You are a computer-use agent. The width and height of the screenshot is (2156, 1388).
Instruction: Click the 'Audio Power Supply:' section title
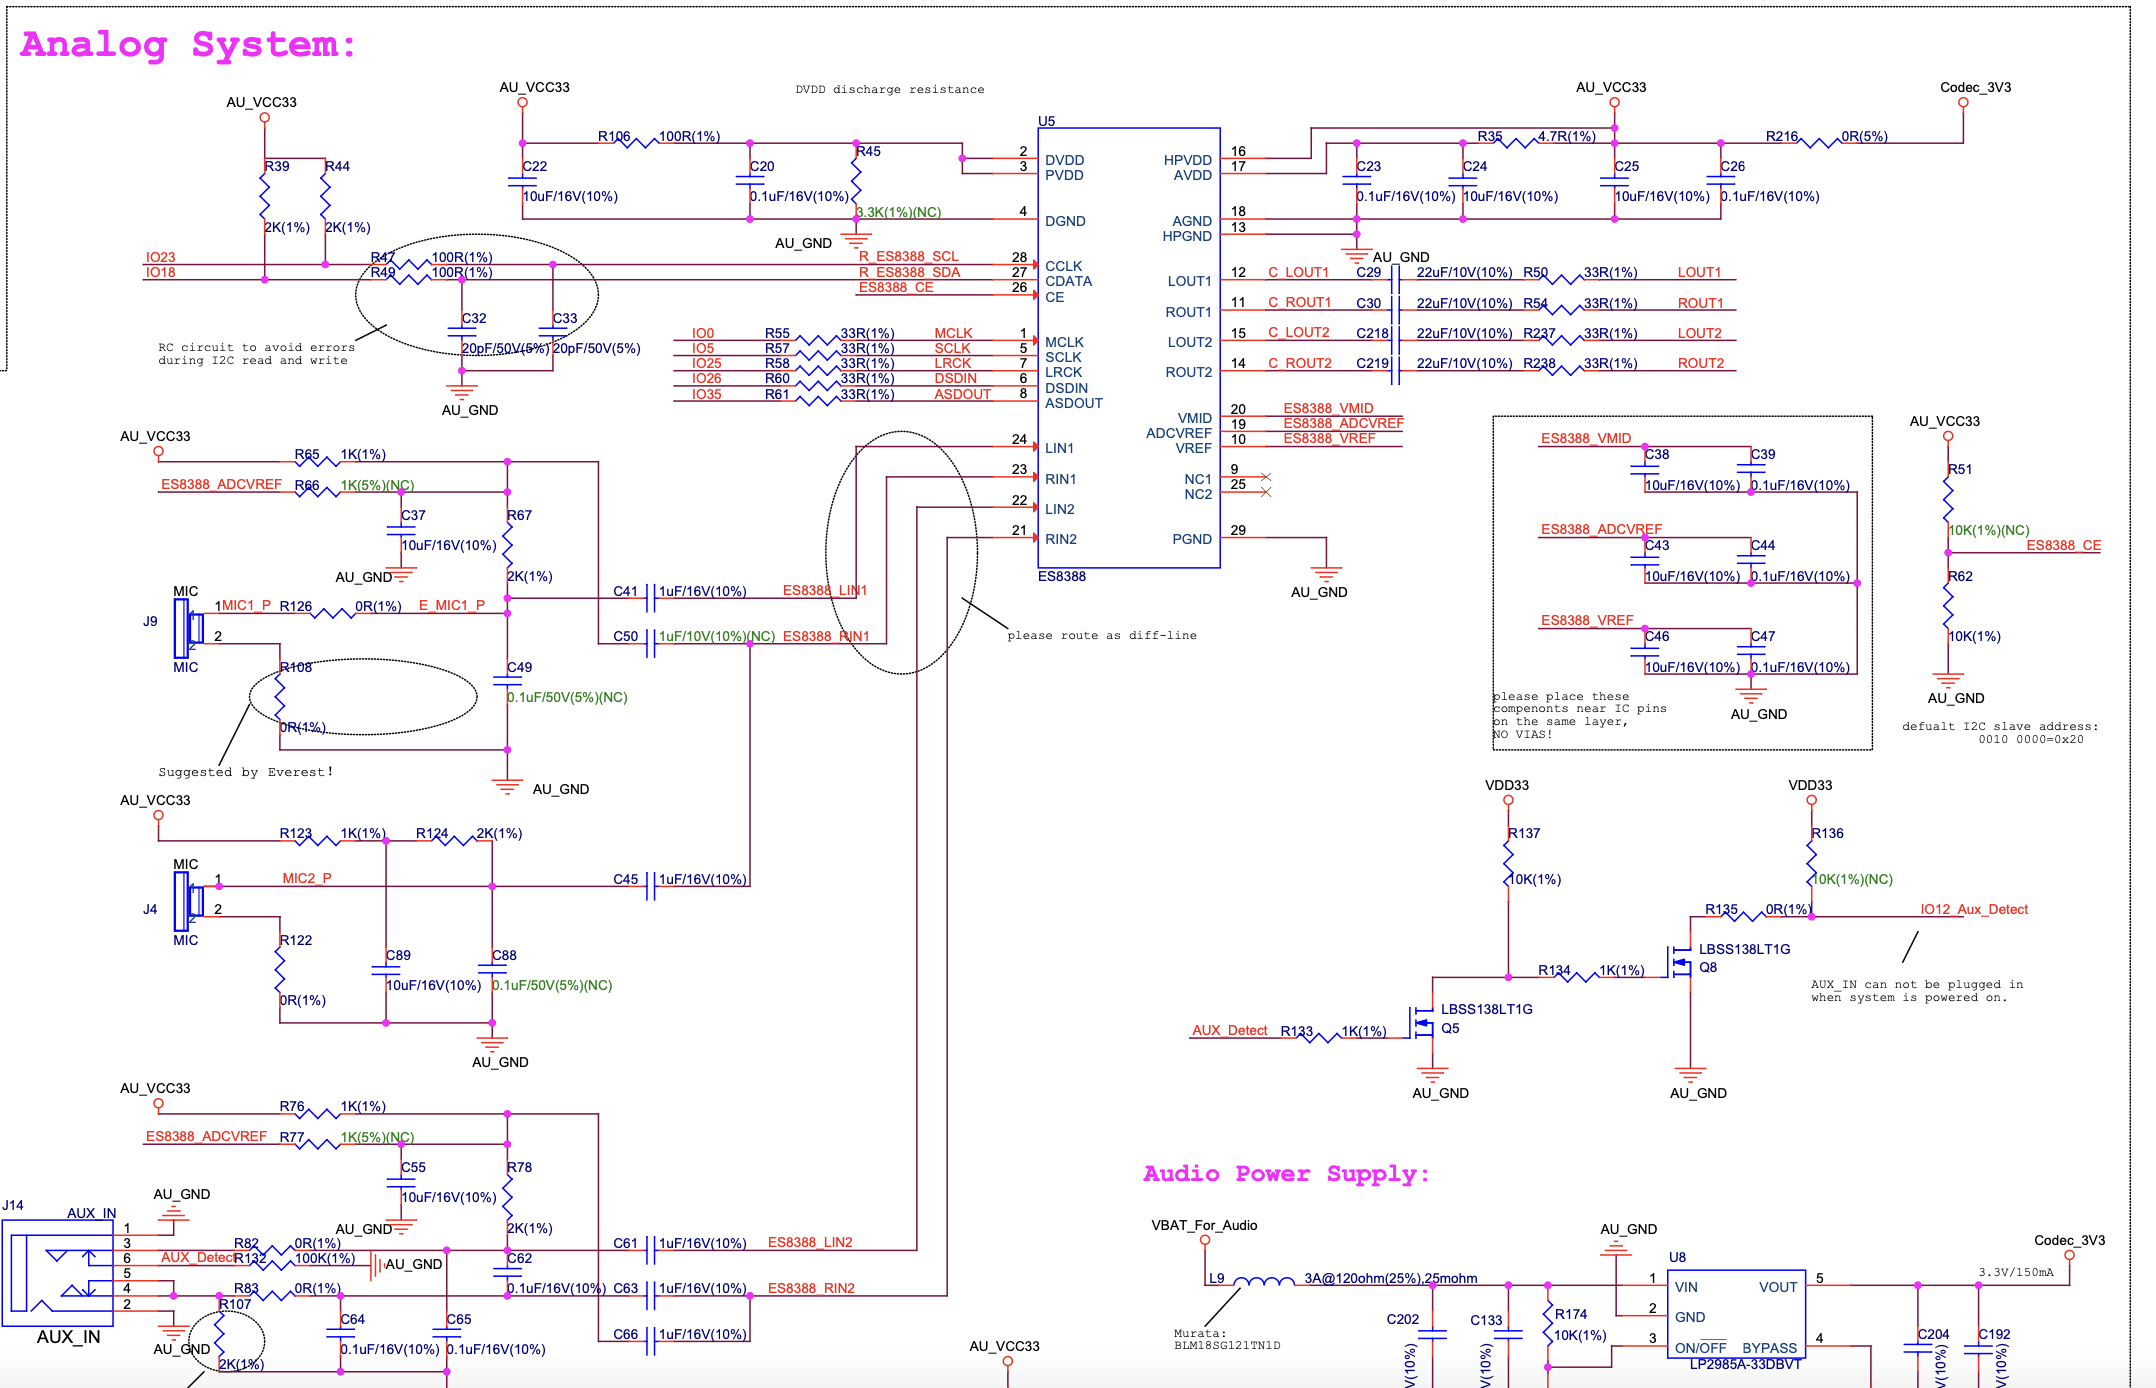pos(1286,1174)
